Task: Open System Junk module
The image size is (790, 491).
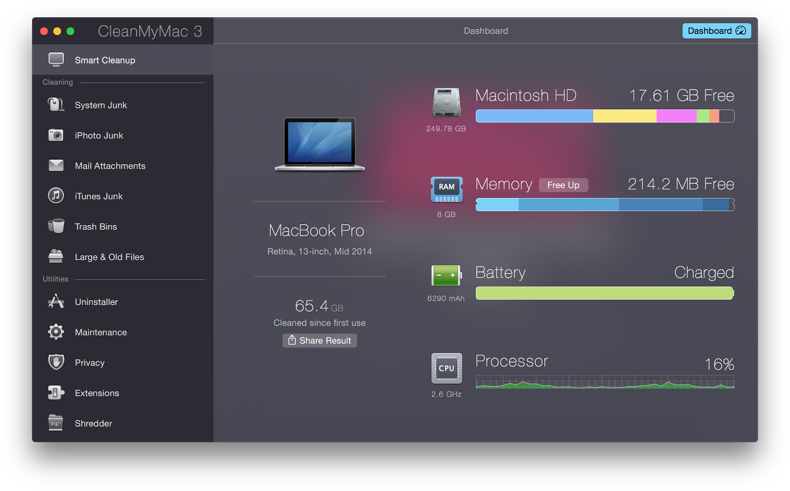Action: (123, 105)
